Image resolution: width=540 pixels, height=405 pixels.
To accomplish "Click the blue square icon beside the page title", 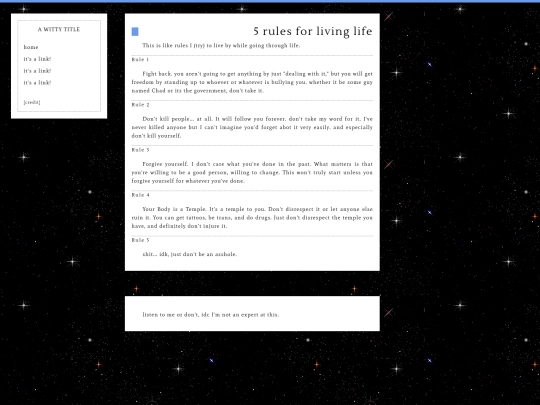I will (135, 32).
